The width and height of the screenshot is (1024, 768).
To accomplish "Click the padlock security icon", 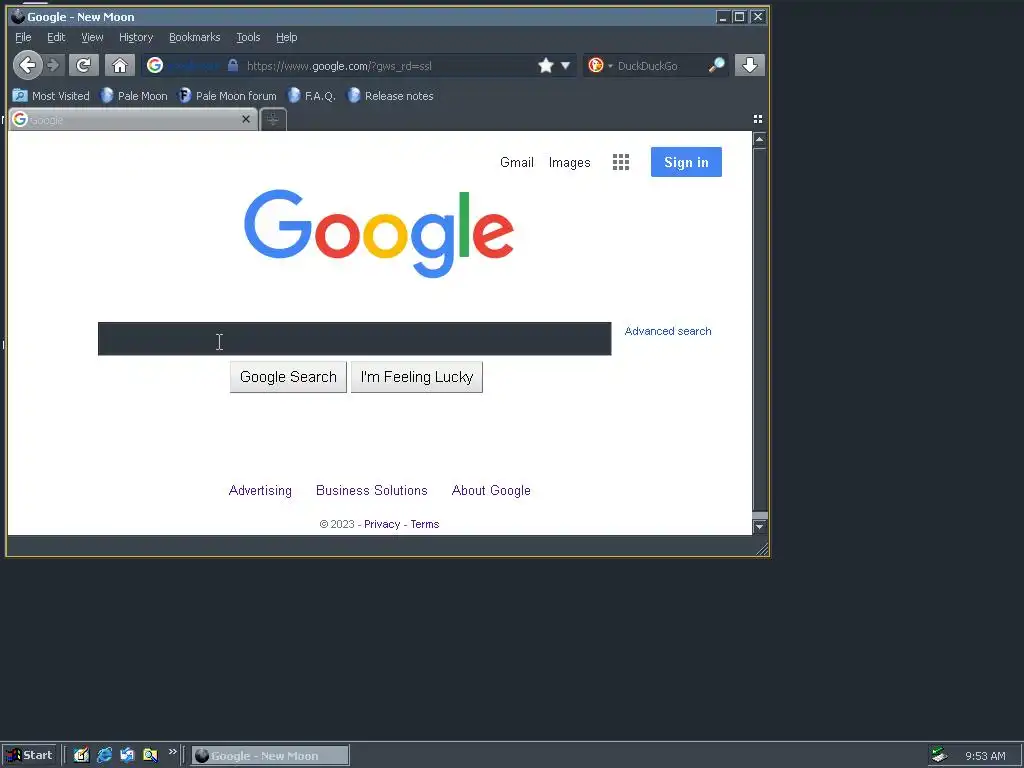I will click(x=232, y=65).
